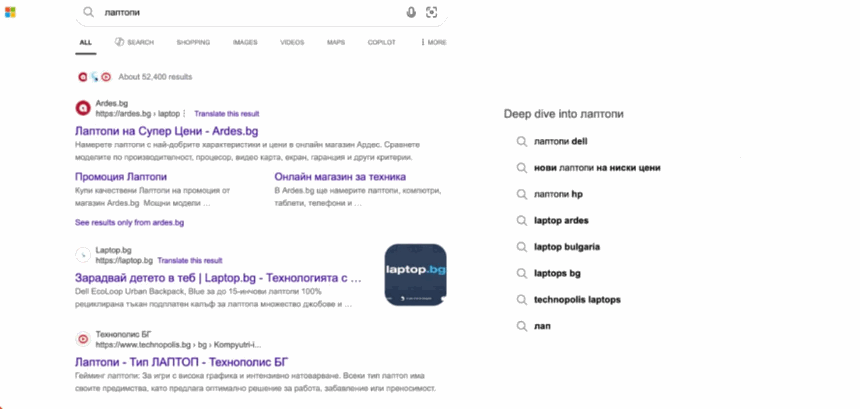Click search icon beside нови лаптопи на ниски цени
Screen dimensions: 860x409
coord(522,168)
